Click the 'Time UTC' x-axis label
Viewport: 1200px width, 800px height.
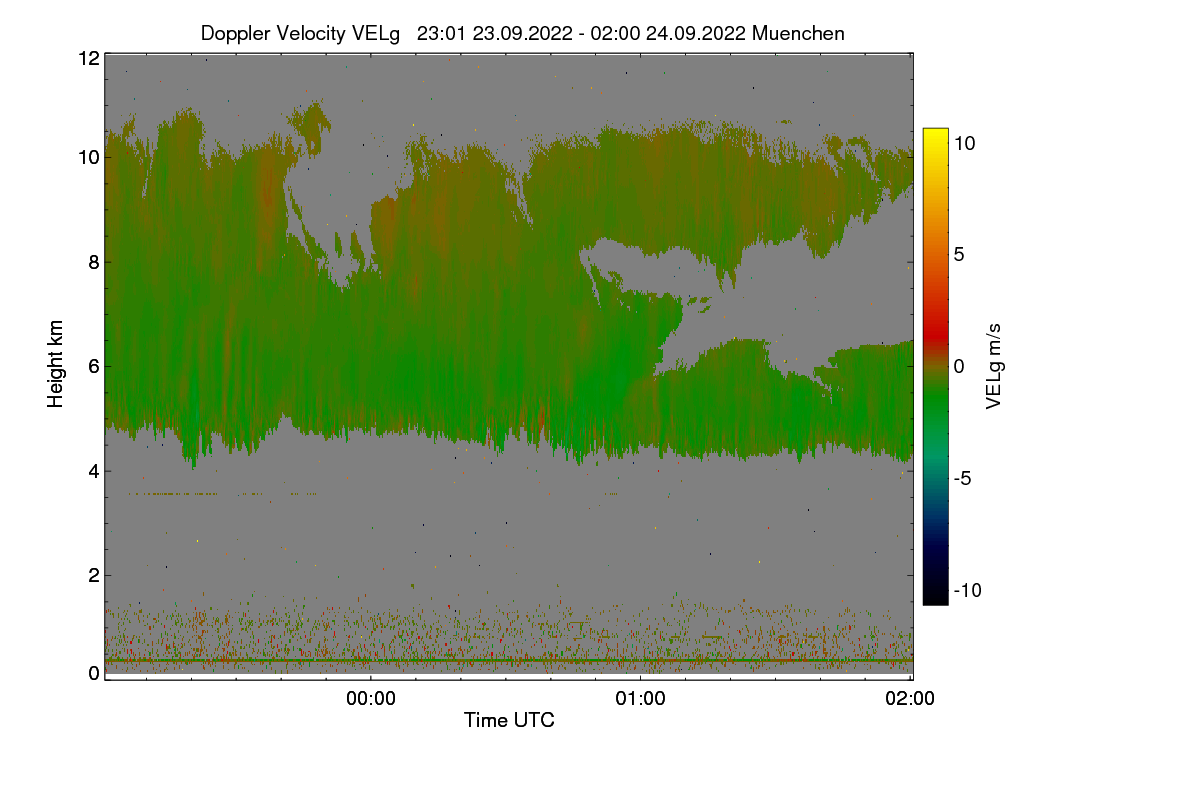coord(509,720)
